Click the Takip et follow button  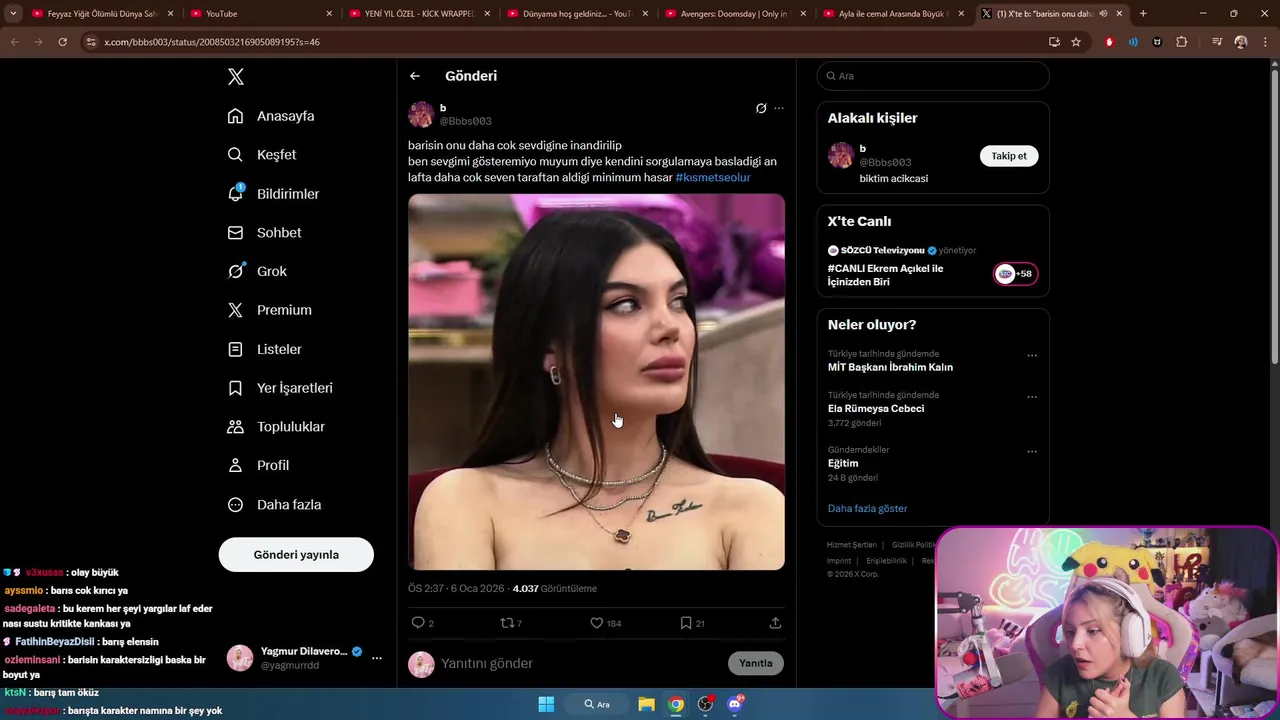[x=1009, y=156]
